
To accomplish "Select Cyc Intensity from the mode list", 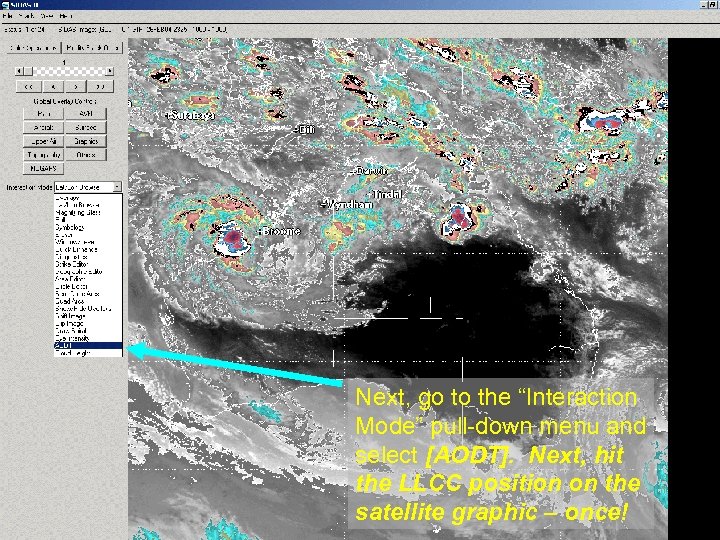I will click(88, 338).
